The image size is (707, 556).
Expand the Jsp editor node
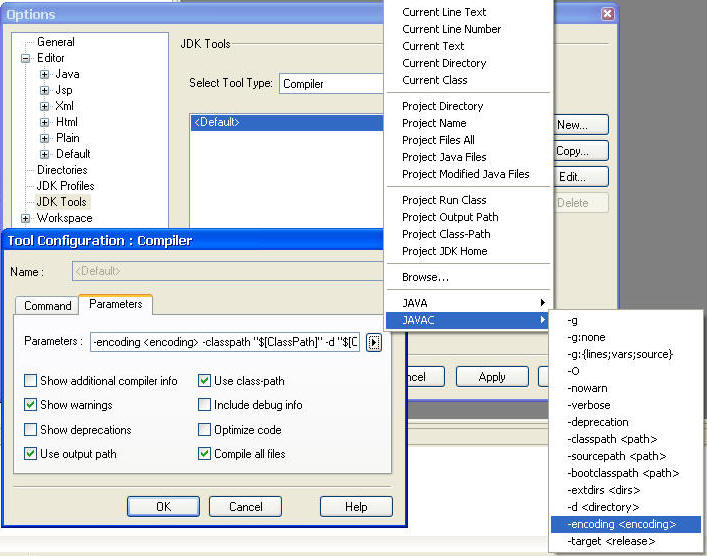coord(44,90)
